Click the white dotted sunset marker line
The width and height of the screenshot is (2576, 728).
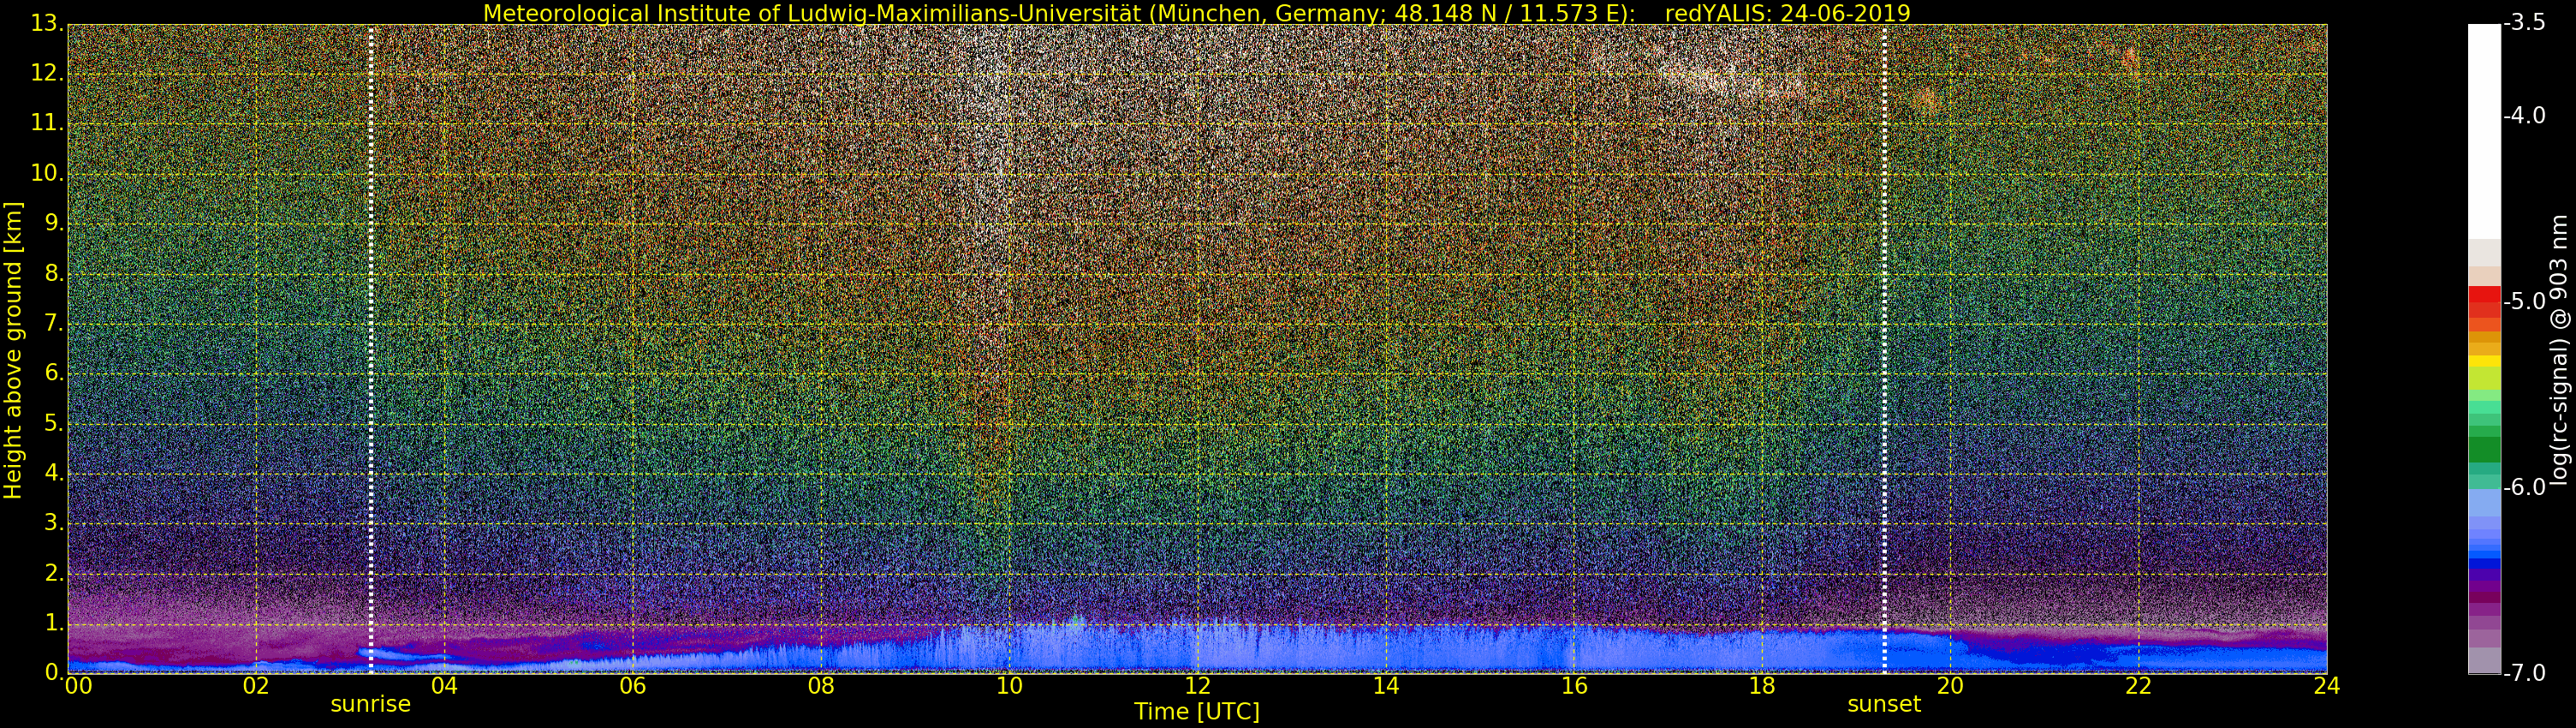click(1884, 348)
